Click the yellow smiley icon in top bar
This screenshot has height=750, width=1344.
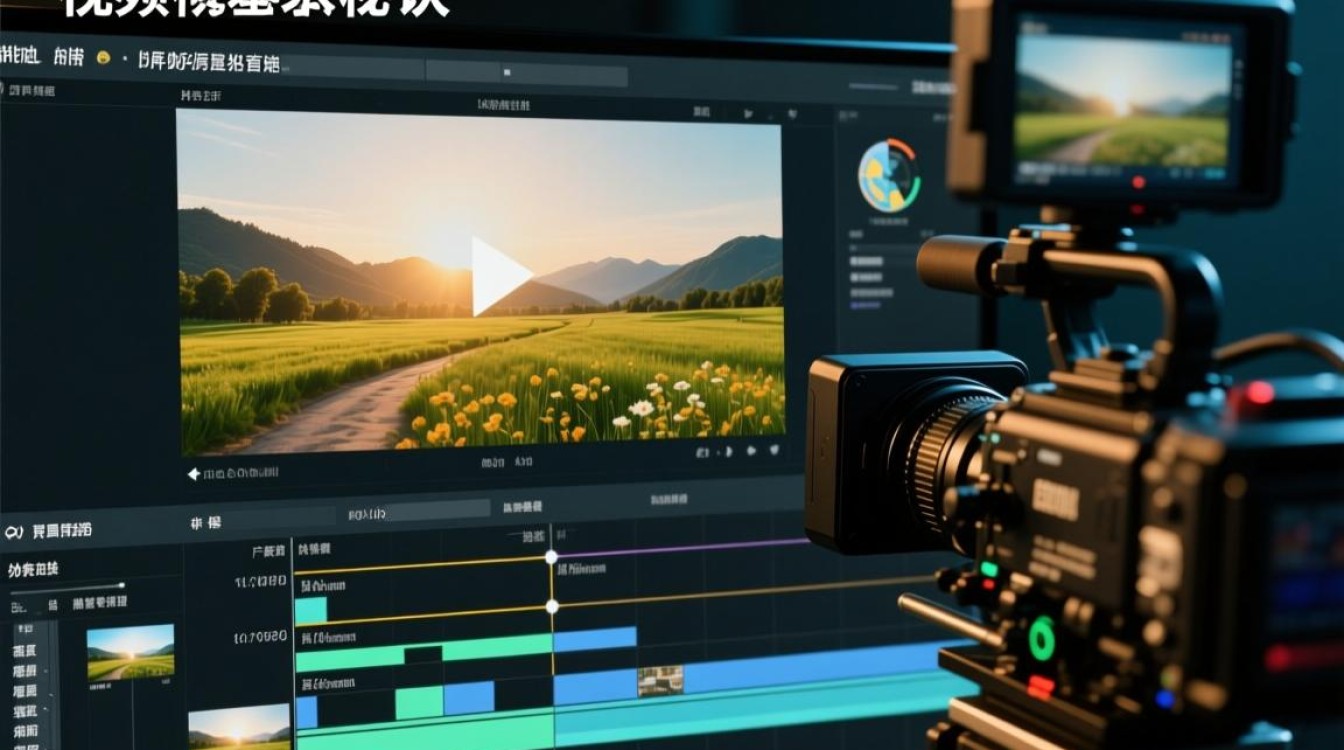(102, 59)
